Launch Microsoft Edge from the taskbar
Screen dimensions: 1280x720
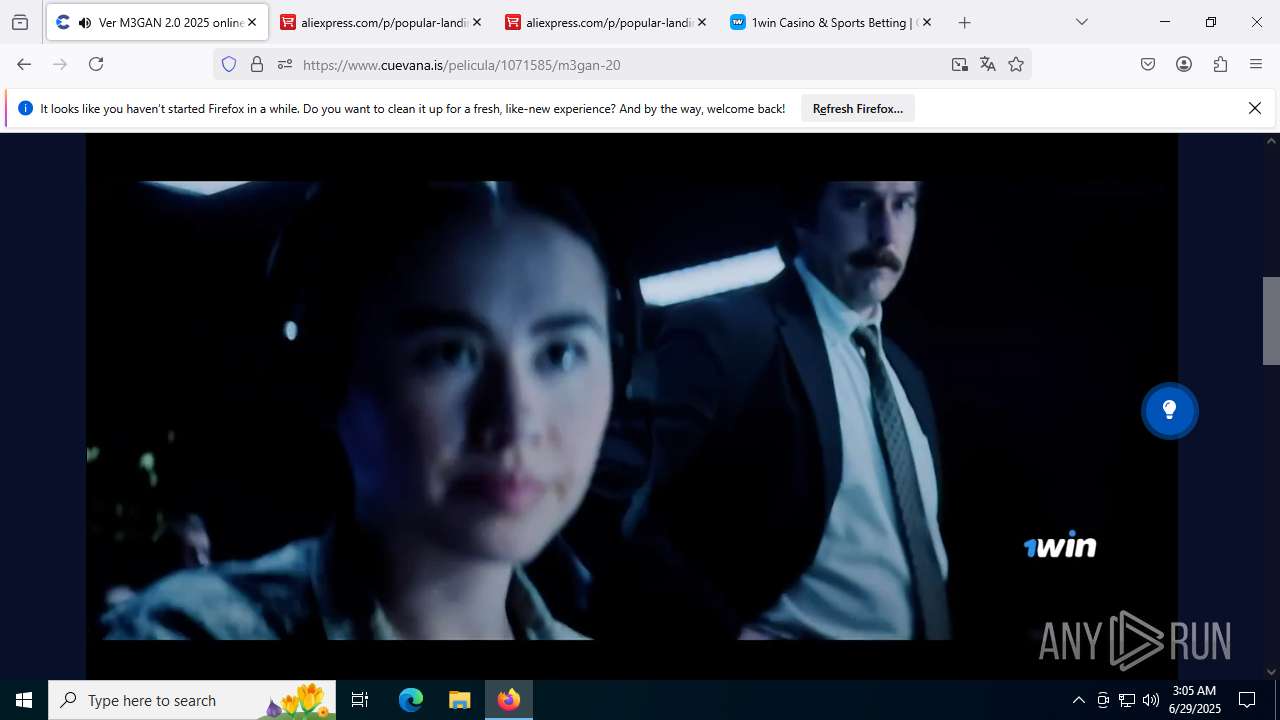pyautogui.click(x=411, y=700)
